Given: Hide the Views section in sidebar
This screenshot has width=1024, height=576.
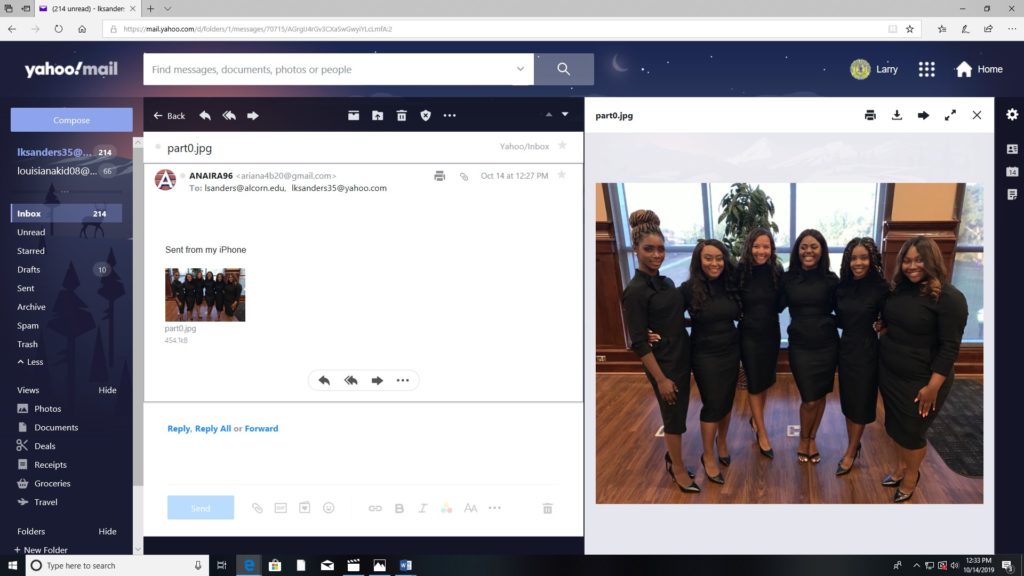Looking at the screenshot, I should pyautogui.click(x=107, y=390).
